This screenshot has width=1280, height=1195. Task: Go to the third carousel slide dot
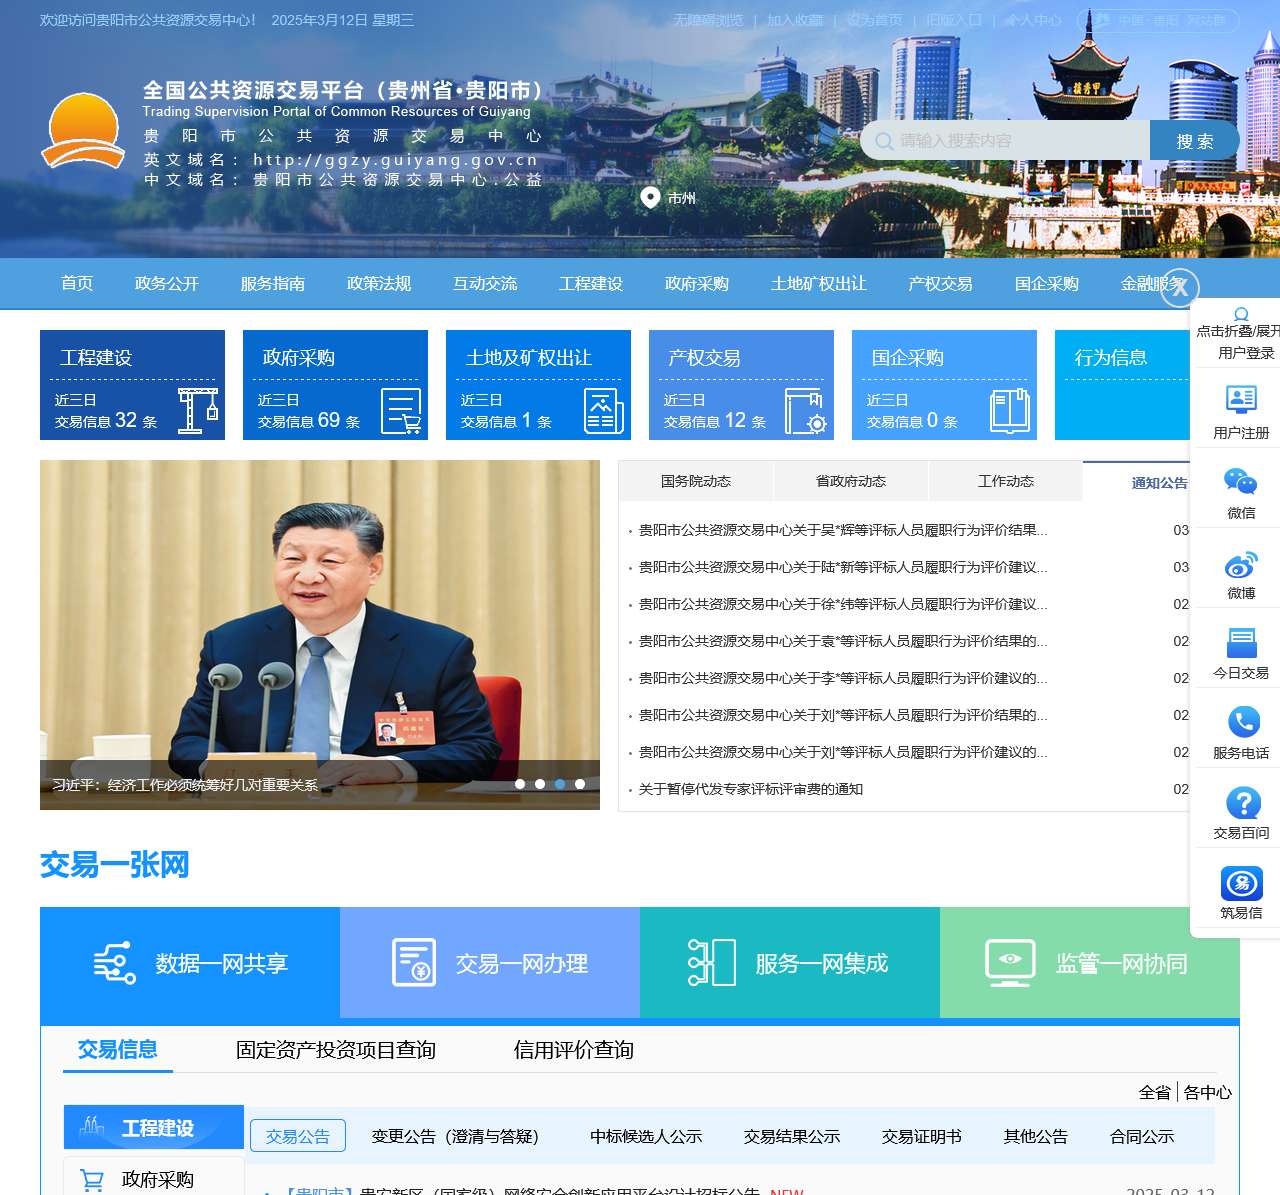click(560, 784)
